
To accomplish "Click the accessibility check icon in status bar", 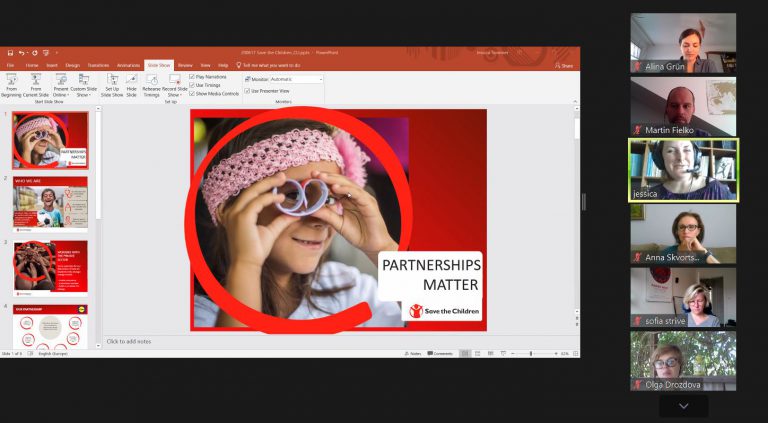I will click(x=30, y=353).
